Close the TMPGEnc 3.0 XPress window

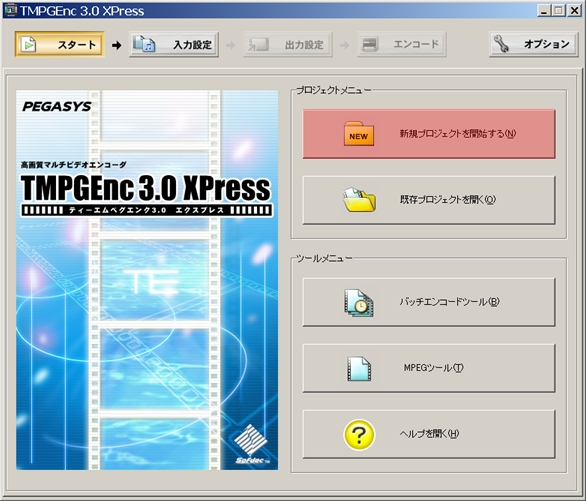point(574,10)
